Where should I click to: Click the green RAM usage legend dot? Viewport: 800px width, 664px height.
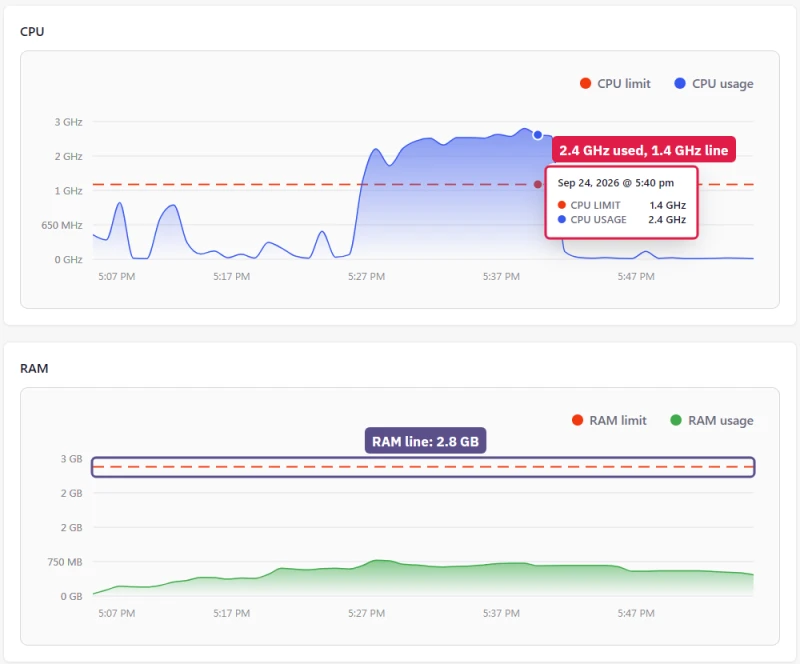pos(676,420)
